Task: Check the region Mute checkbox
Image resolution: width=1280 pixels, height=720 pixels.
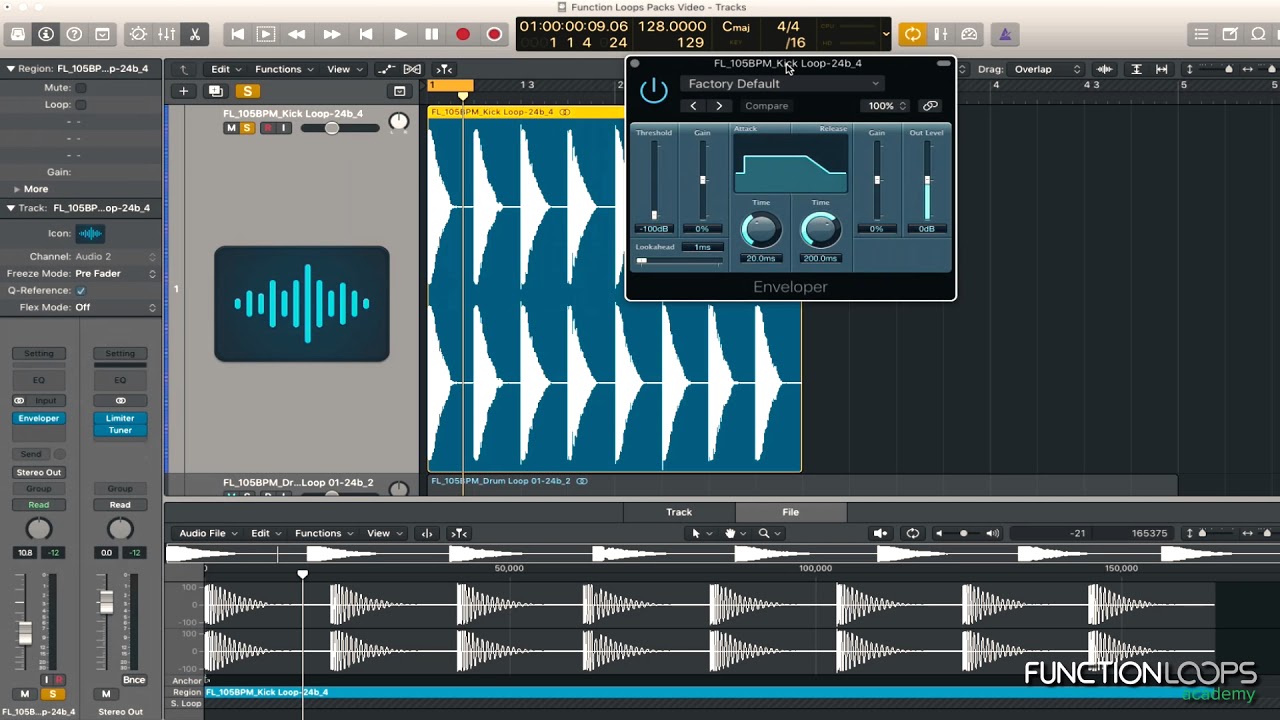Action: [81, 87]
